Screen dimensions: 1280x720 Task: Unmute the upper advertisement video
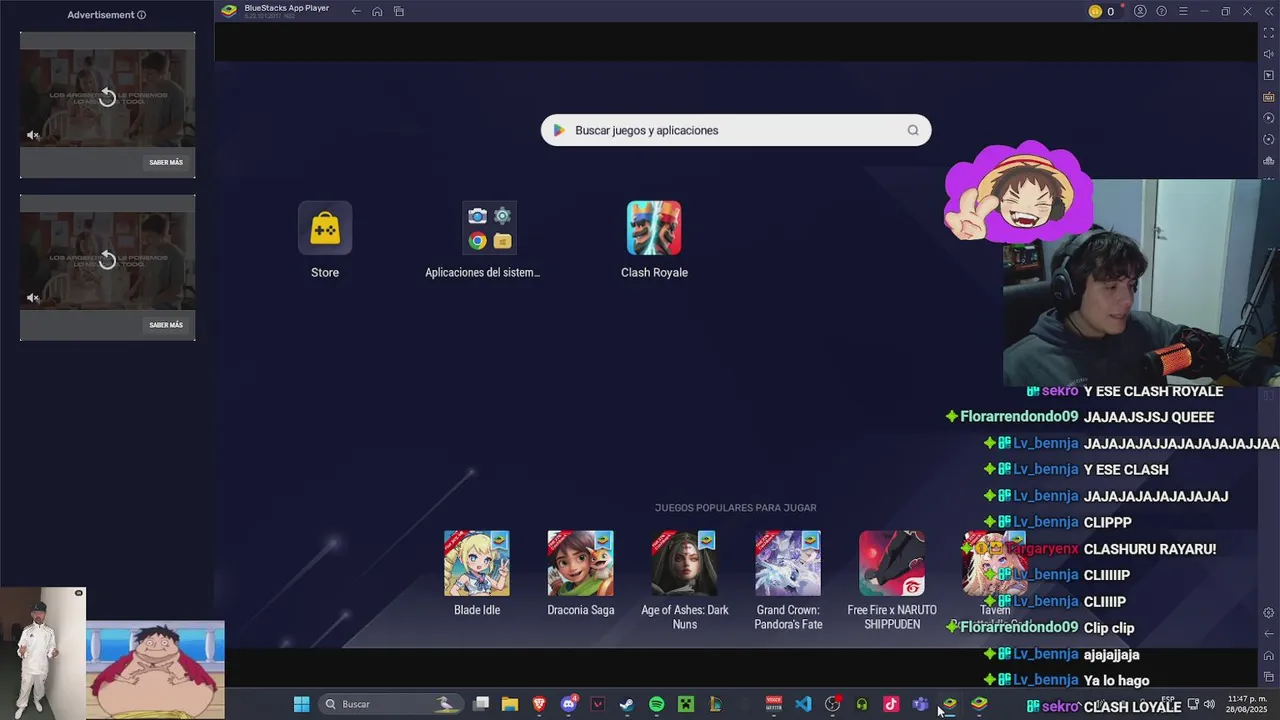tap(33, 135)
